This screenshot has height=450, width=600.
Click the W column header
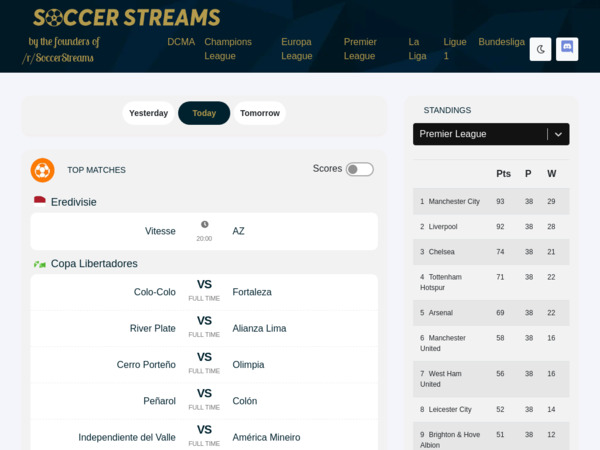click(551, 174)
